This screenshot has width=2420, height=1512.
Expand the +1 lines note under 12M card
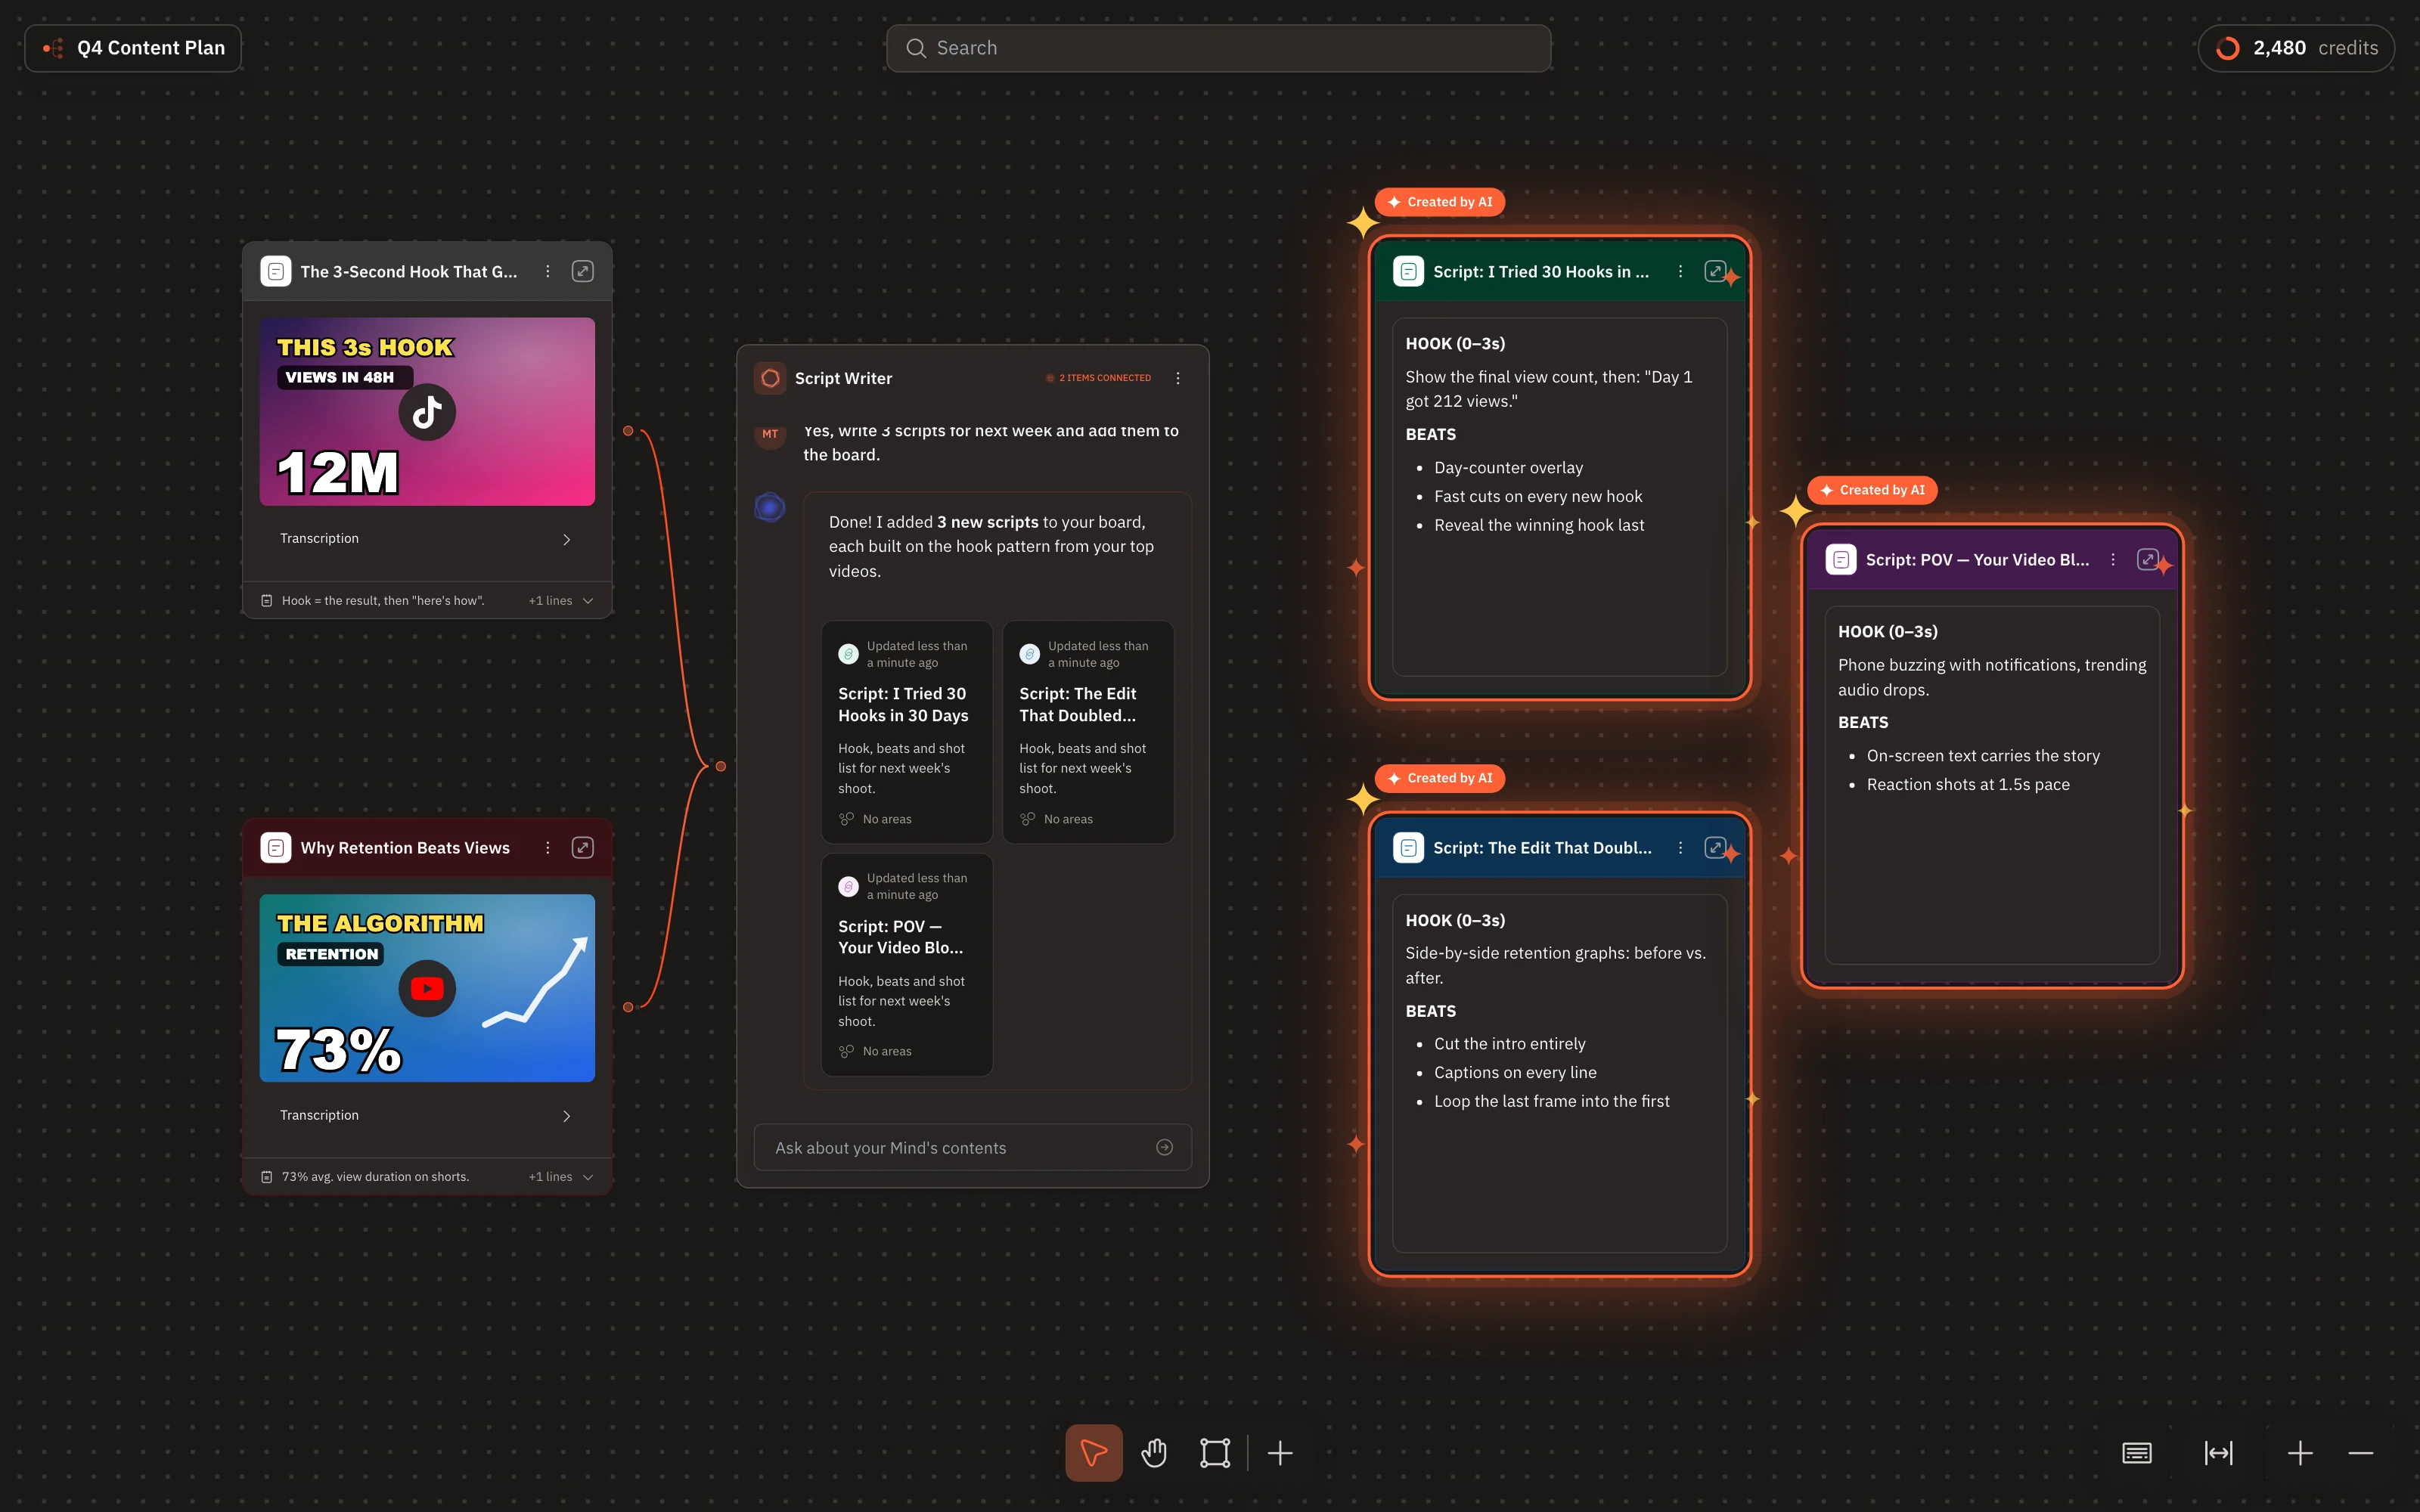click(561, 601)
